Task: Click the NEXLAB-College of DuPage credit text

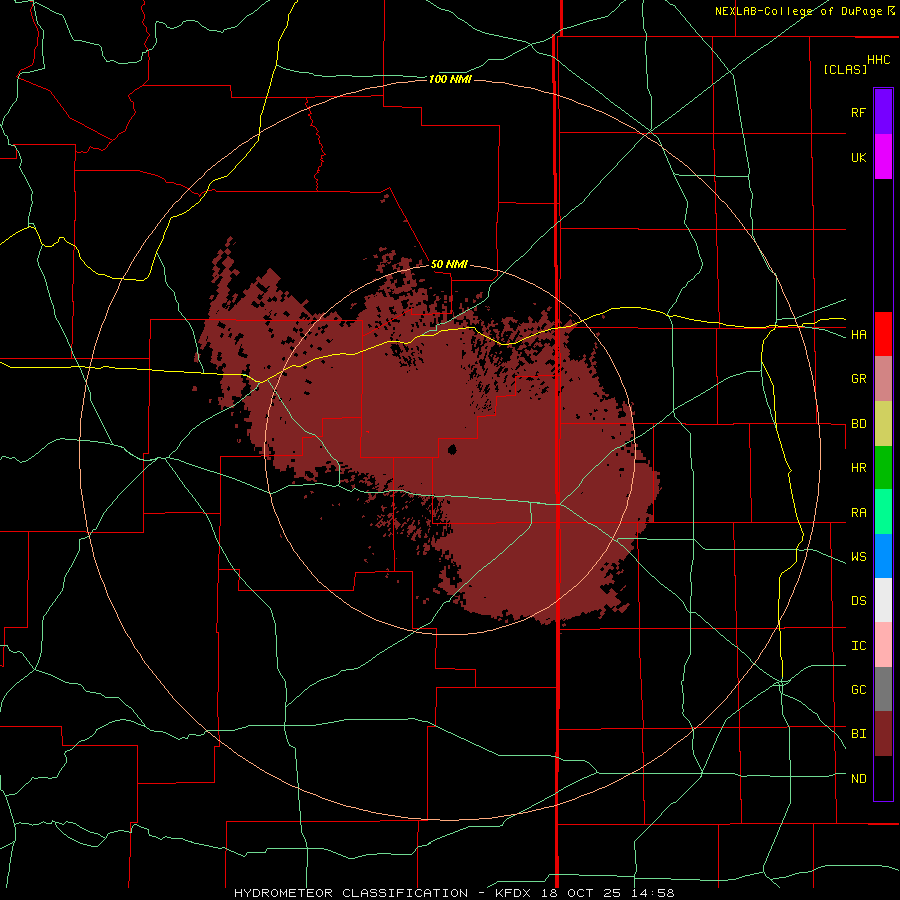Action: click(x=799, y=11)
